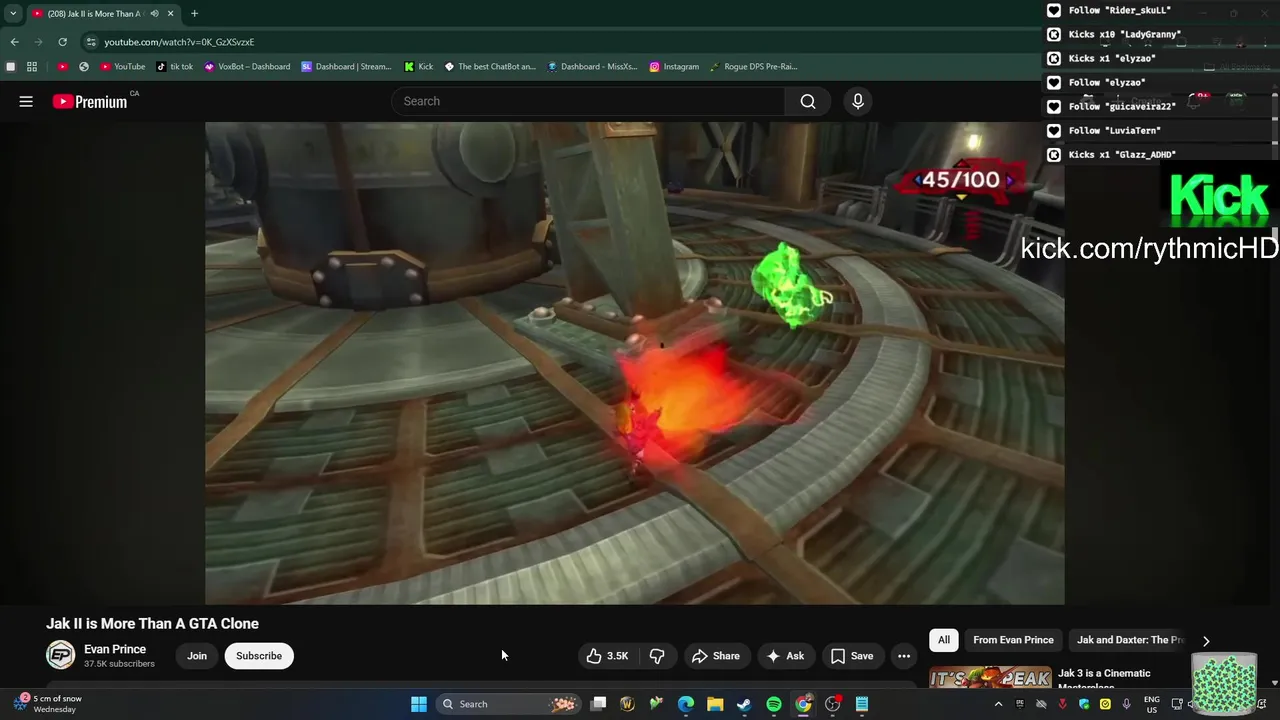Open Spotify from taskbar
This screenshot has width=1280, height=720.
[774, 704]
